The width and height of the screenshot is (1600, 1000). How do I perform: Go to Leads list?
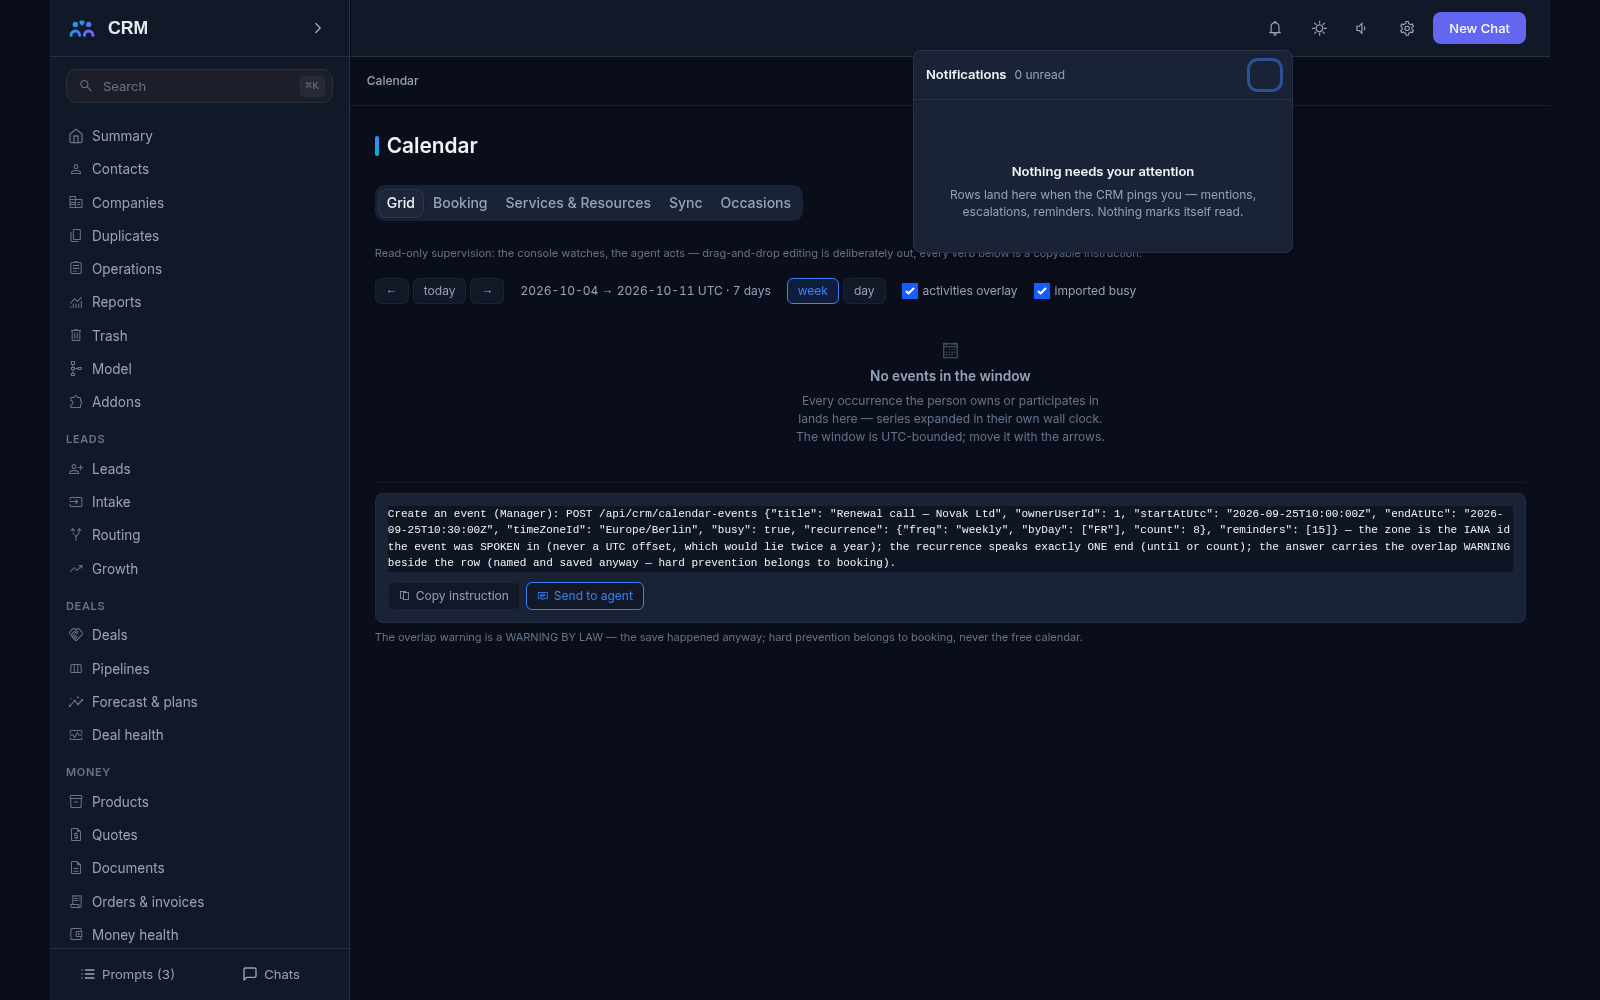coord(199,469)
